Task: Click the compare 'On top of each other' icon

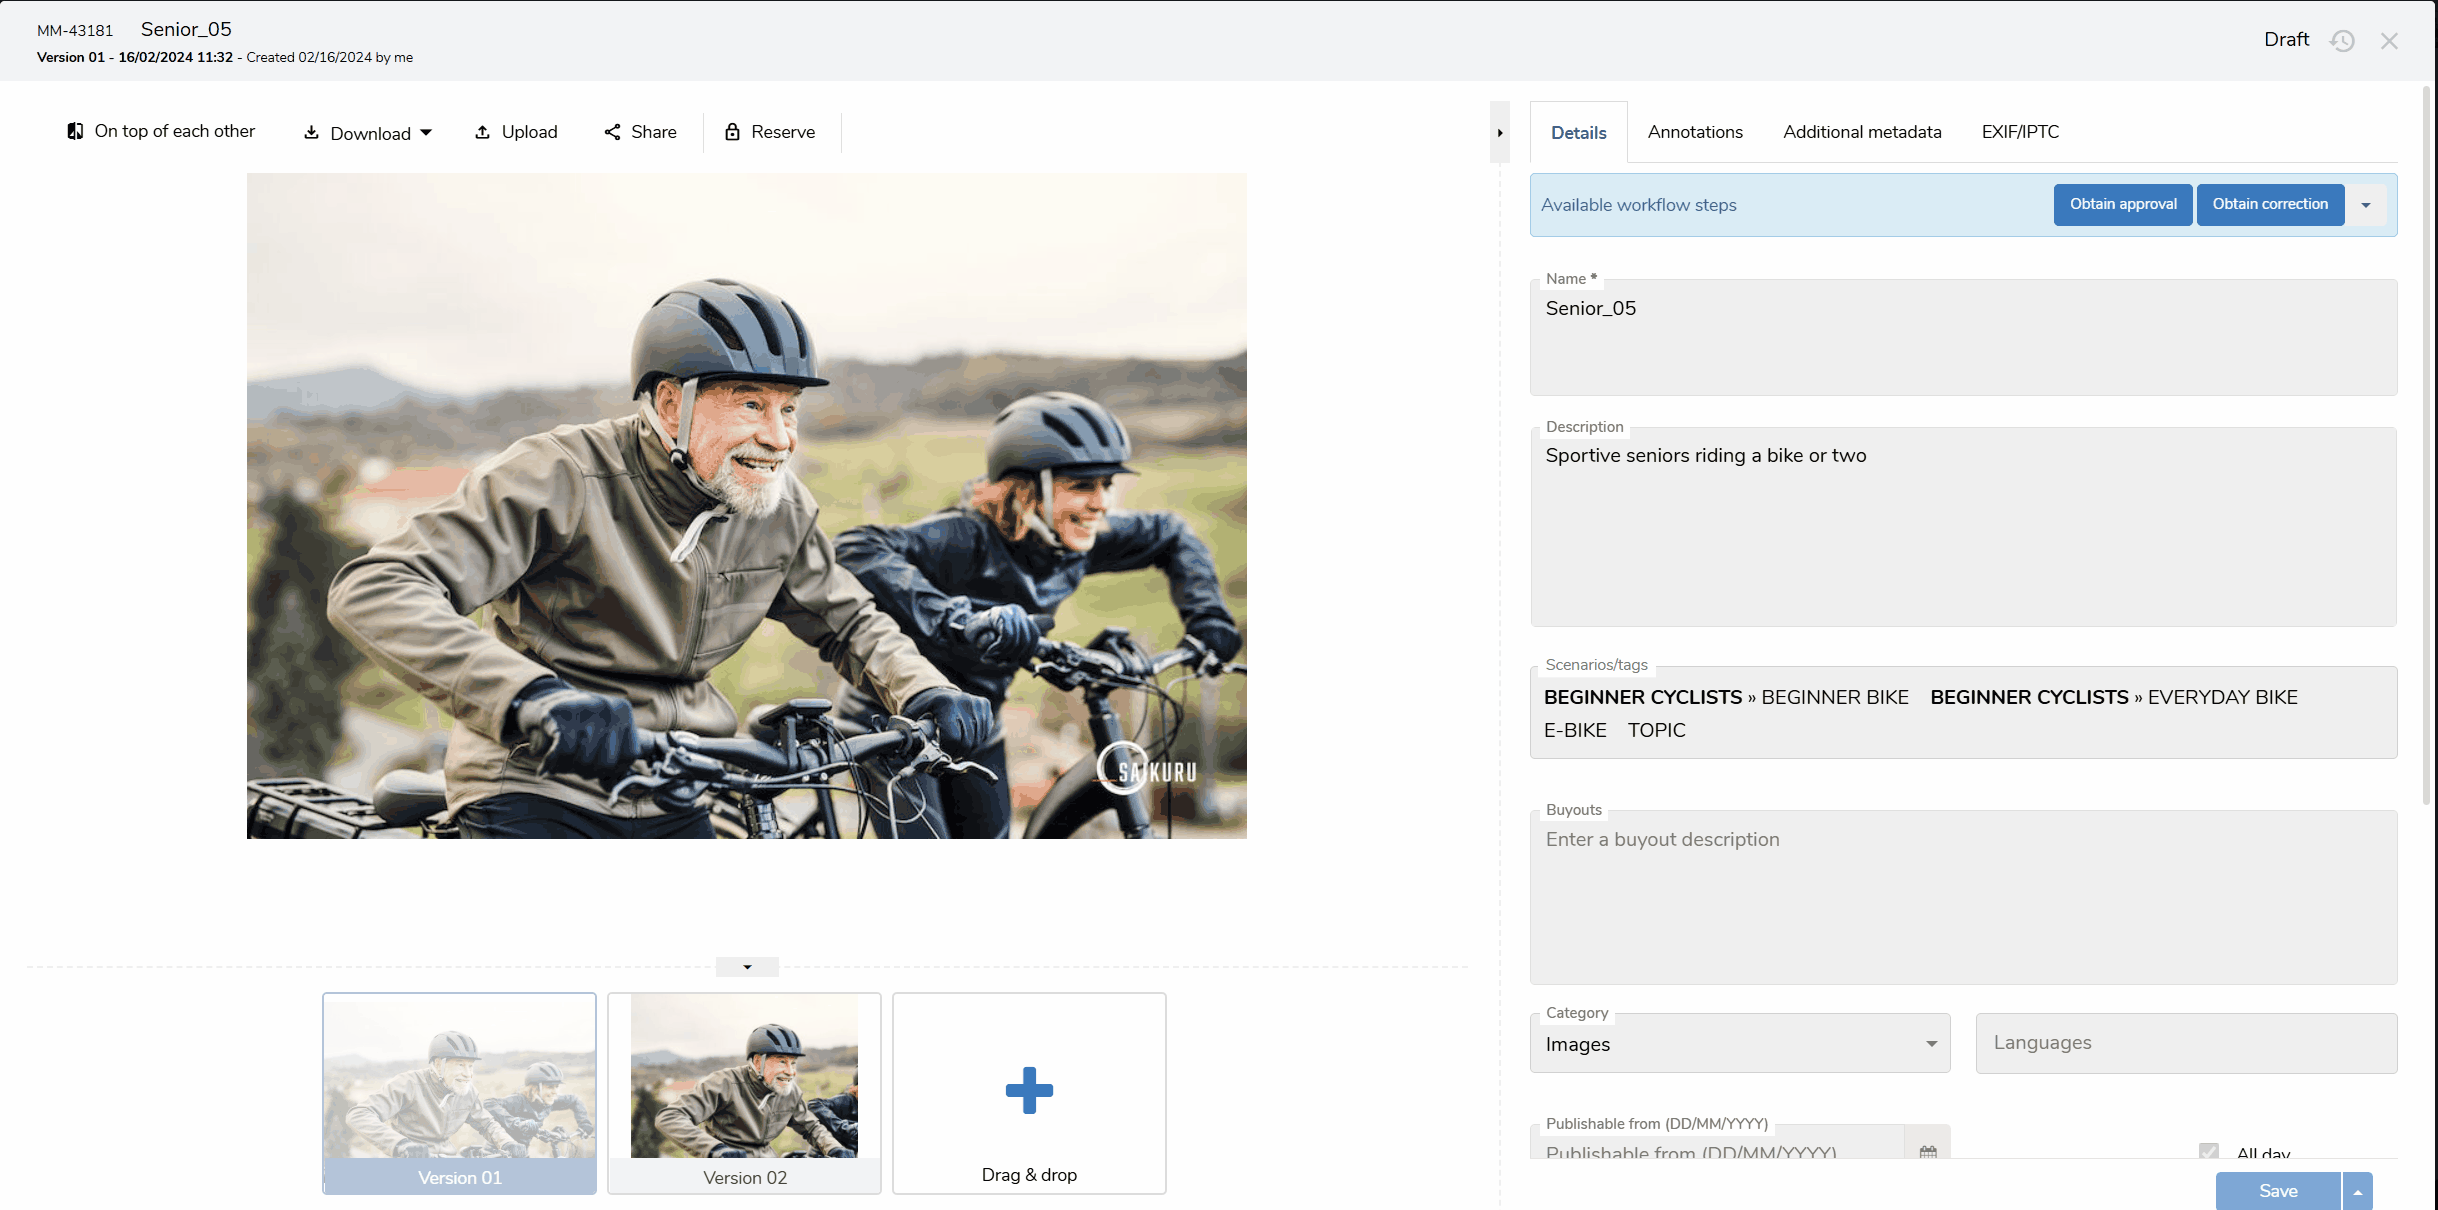Action: (75, 131)
